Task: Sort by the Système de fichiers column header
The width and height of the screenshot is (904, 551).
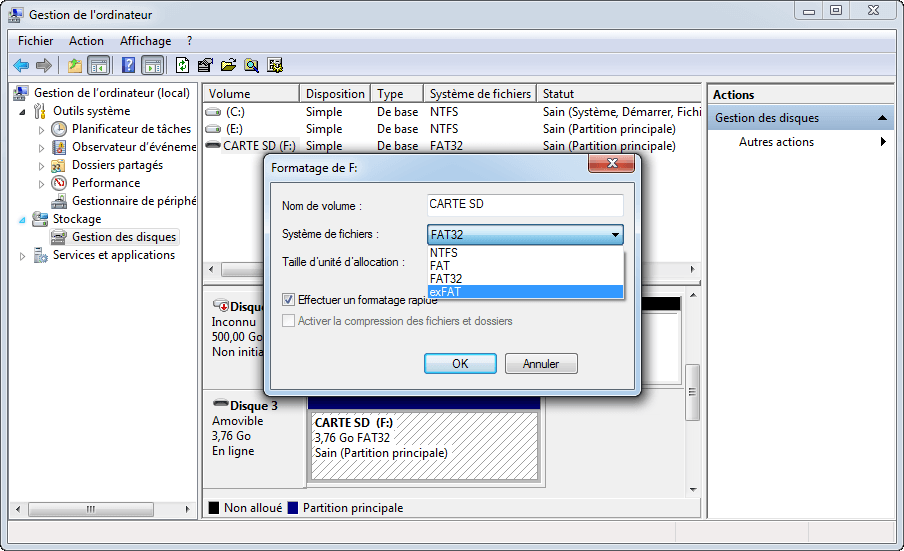Action: (x=480, y=93)
